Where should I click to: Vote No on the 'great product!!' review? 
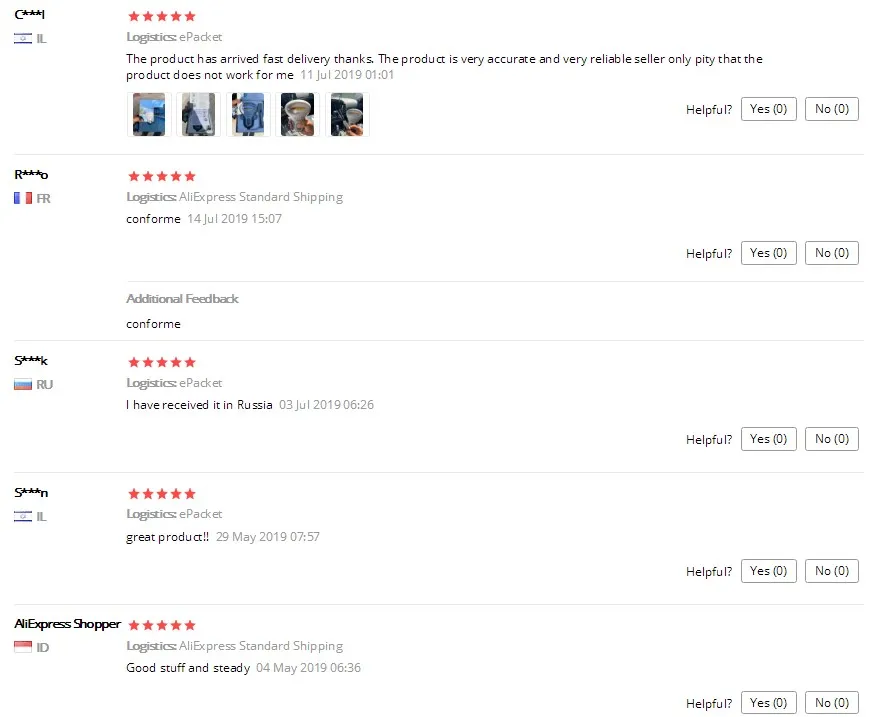(x=832, y=571)
